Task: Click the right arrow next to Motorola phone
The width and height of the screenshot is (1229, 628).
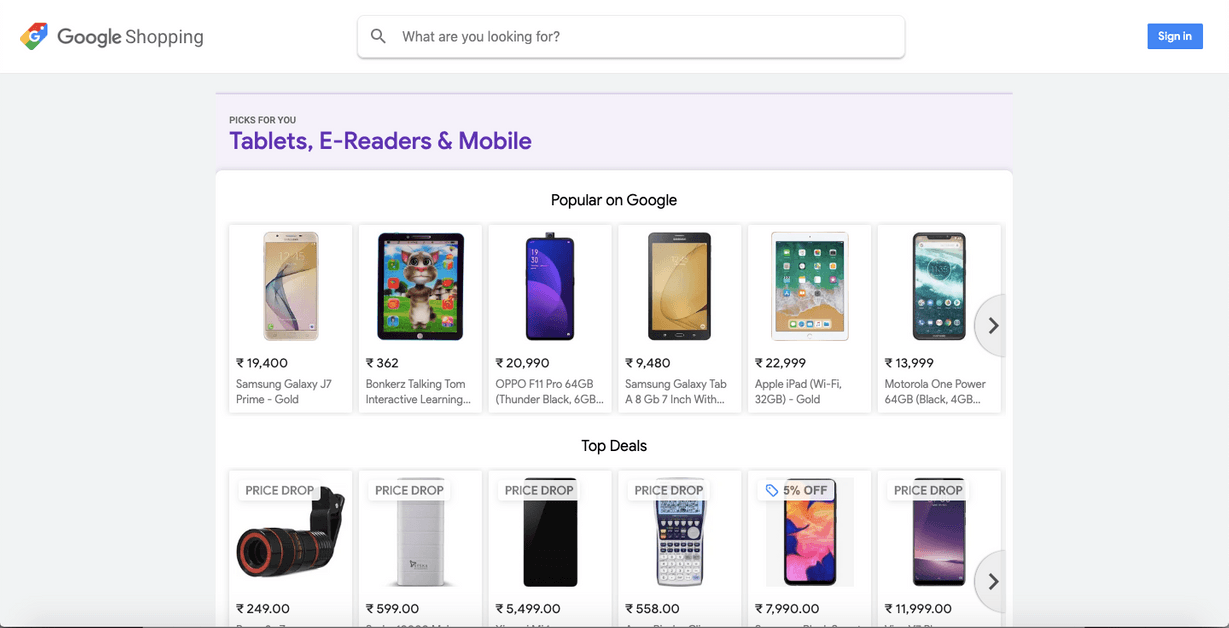Action: click(991, 325)
